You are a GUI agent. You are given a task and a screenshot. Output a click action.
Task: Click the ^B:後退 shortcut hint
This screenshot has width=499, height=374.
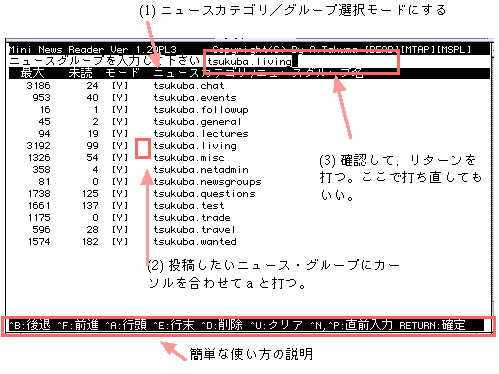coord(30,325)
